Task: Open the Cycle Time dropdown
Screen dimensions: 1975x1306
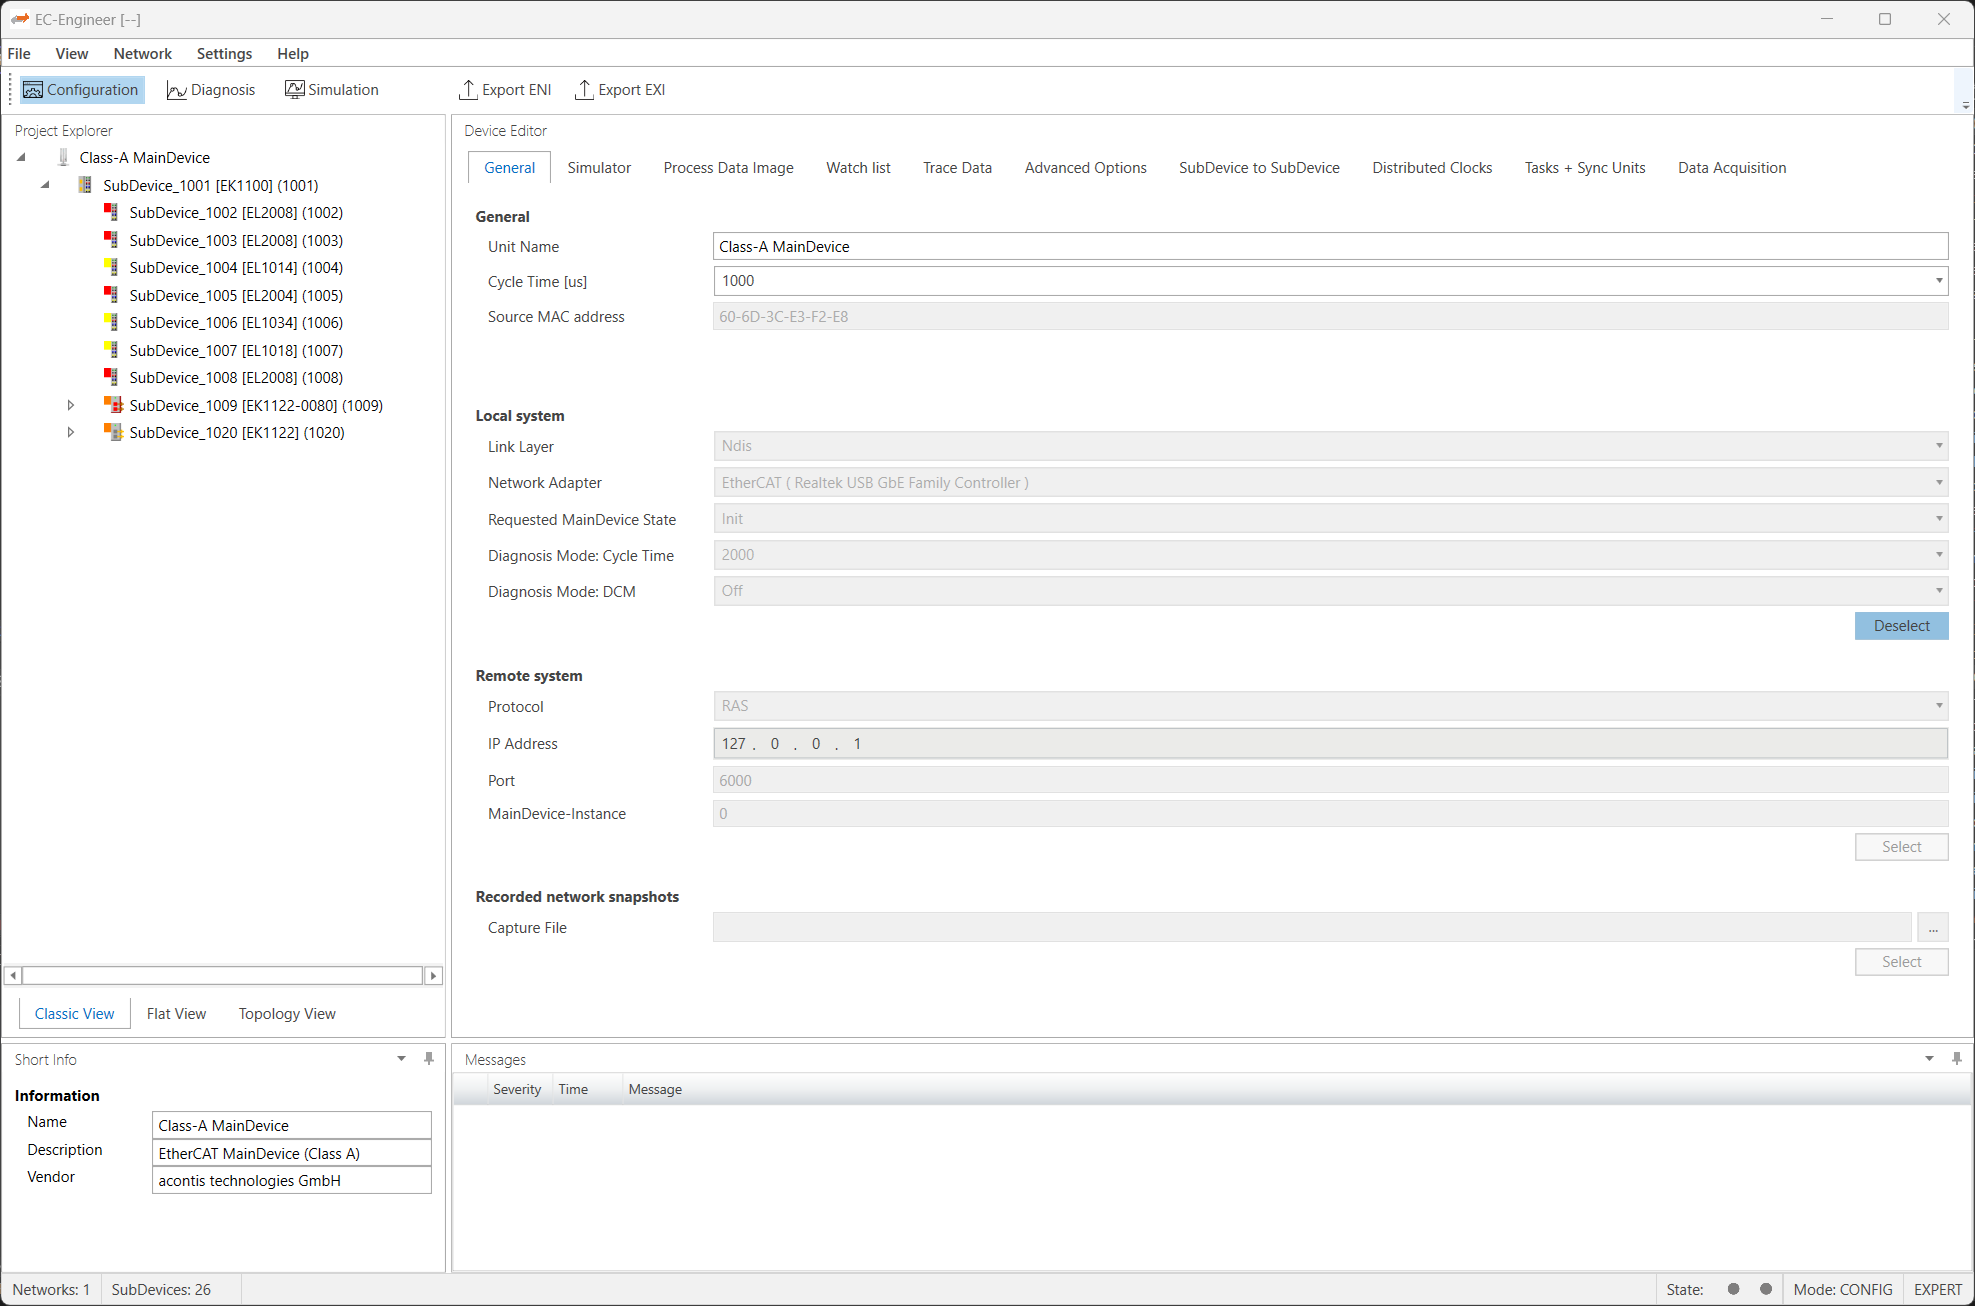Action: pyautogui.click(x=1938, y=281)
